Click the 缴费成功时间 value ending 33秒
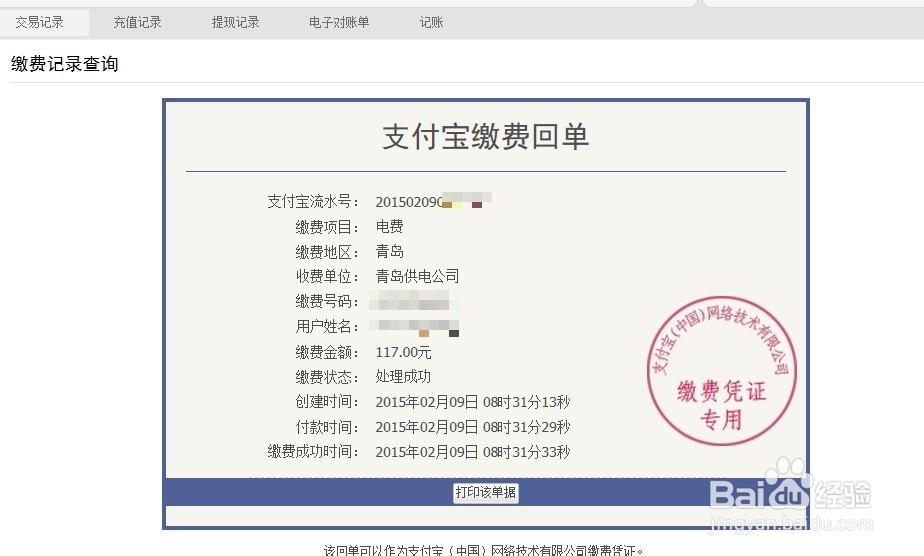This screenshot has height=556, width=924. 473,452
